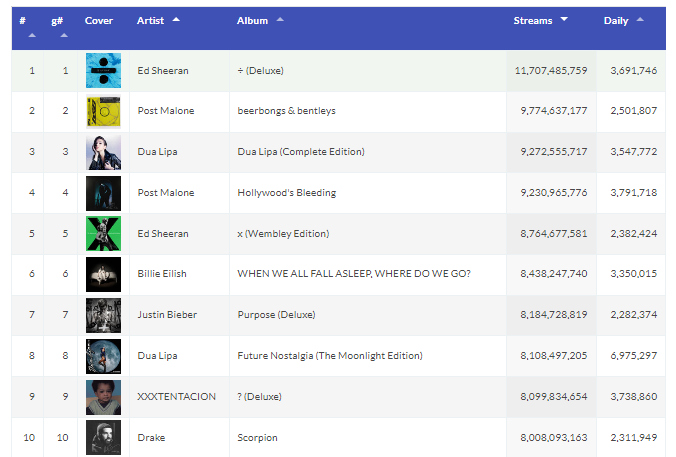Viewport: 676px width, 457px height.
Task: Click the Album column header label
Action: (x=252, y=21)
